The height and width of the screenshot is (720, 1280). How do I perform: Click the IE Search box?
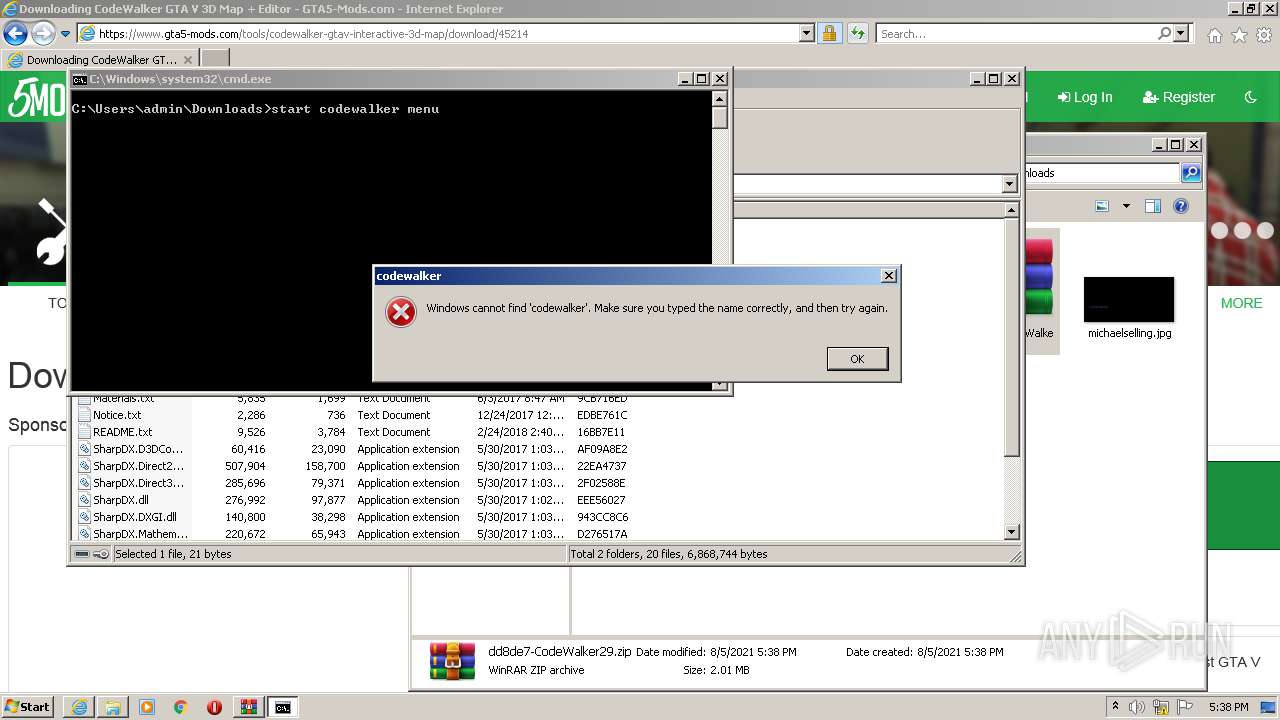tap(1016, 33)
